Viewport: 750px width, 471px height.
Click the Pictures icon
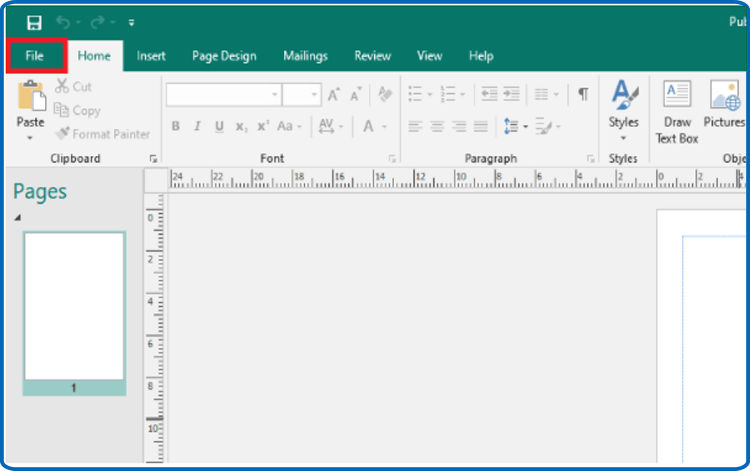click(725, 95)
